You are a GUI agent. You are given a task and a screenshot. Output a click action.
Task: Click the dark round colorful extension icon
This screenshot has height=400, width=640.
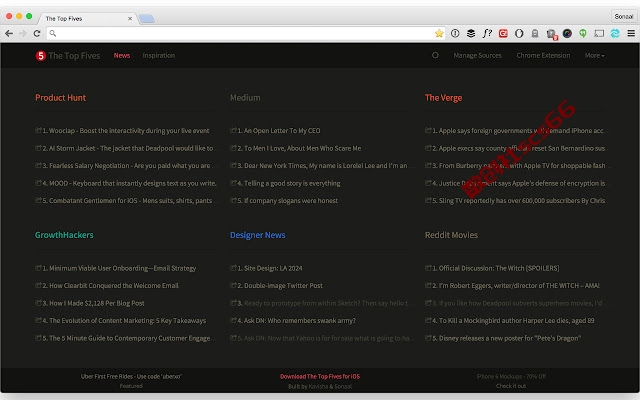[x=567, y=33]
